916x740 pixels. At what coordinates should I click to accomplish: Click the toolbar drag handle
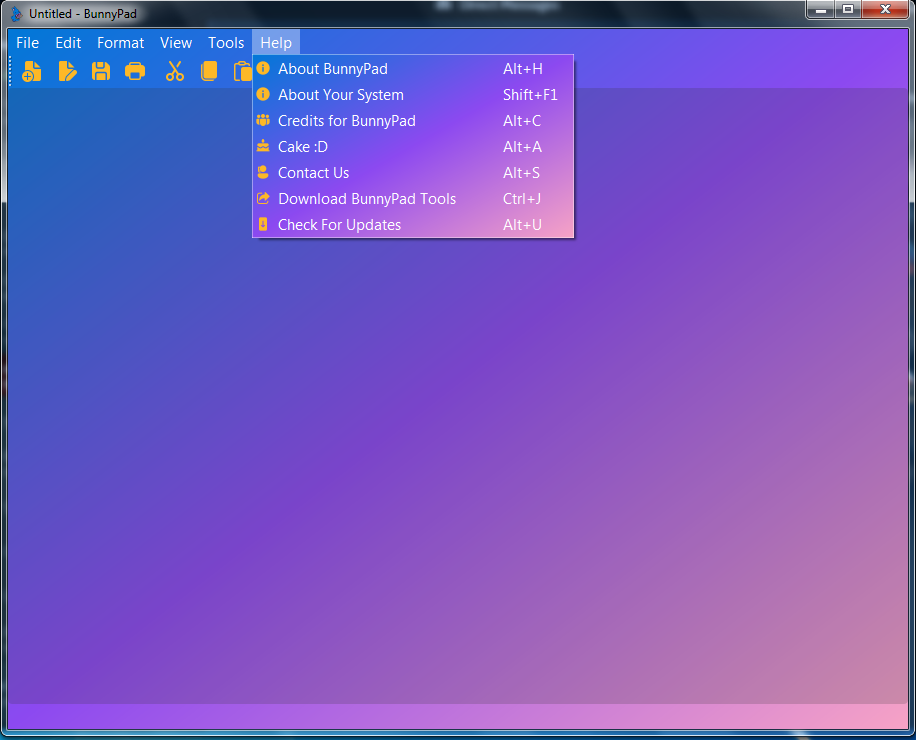click(x=11, y=71)
